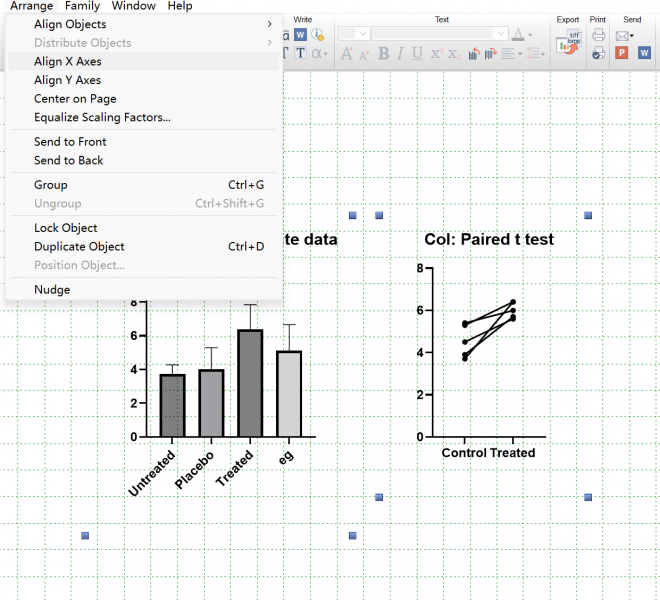Screen dimensions: 660x600
Task: Click the Placebo x-axis label
Action: 194,469
